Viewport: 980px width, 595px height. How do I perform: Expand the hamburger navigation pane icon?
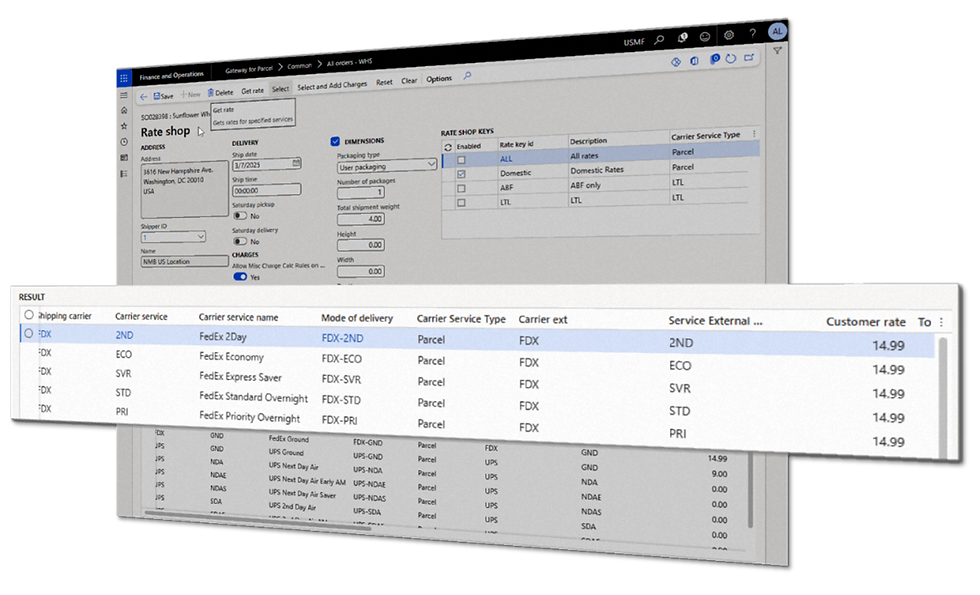pos(124,95)
